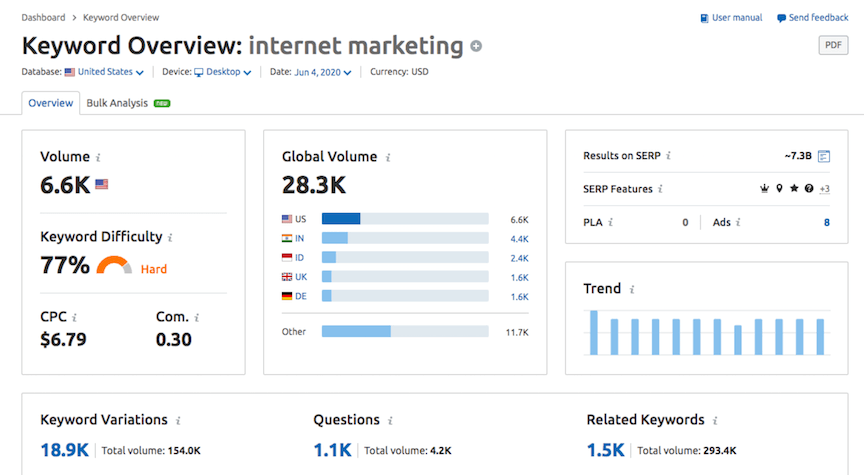This screenshot has width=864, height=475.
Task: Click the Ads count 8
Action: coord(827,223)
